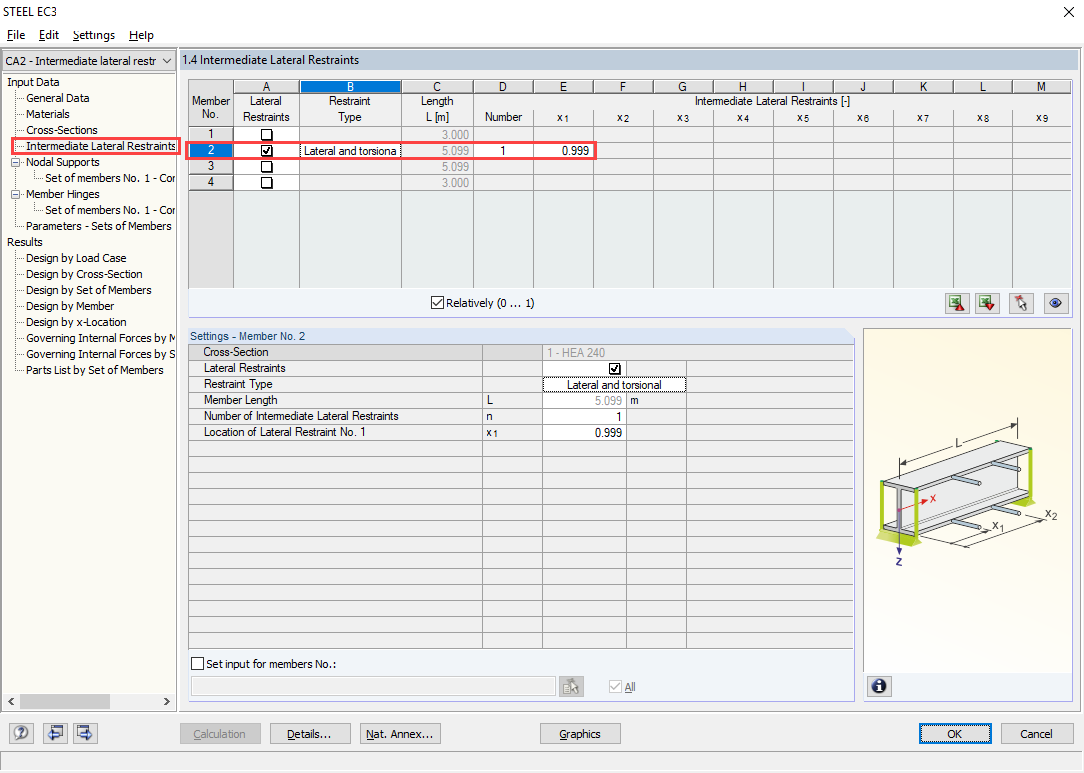Select Member Hinges tree item
This screenshot has width=1084, height=773.
(63, 194)
